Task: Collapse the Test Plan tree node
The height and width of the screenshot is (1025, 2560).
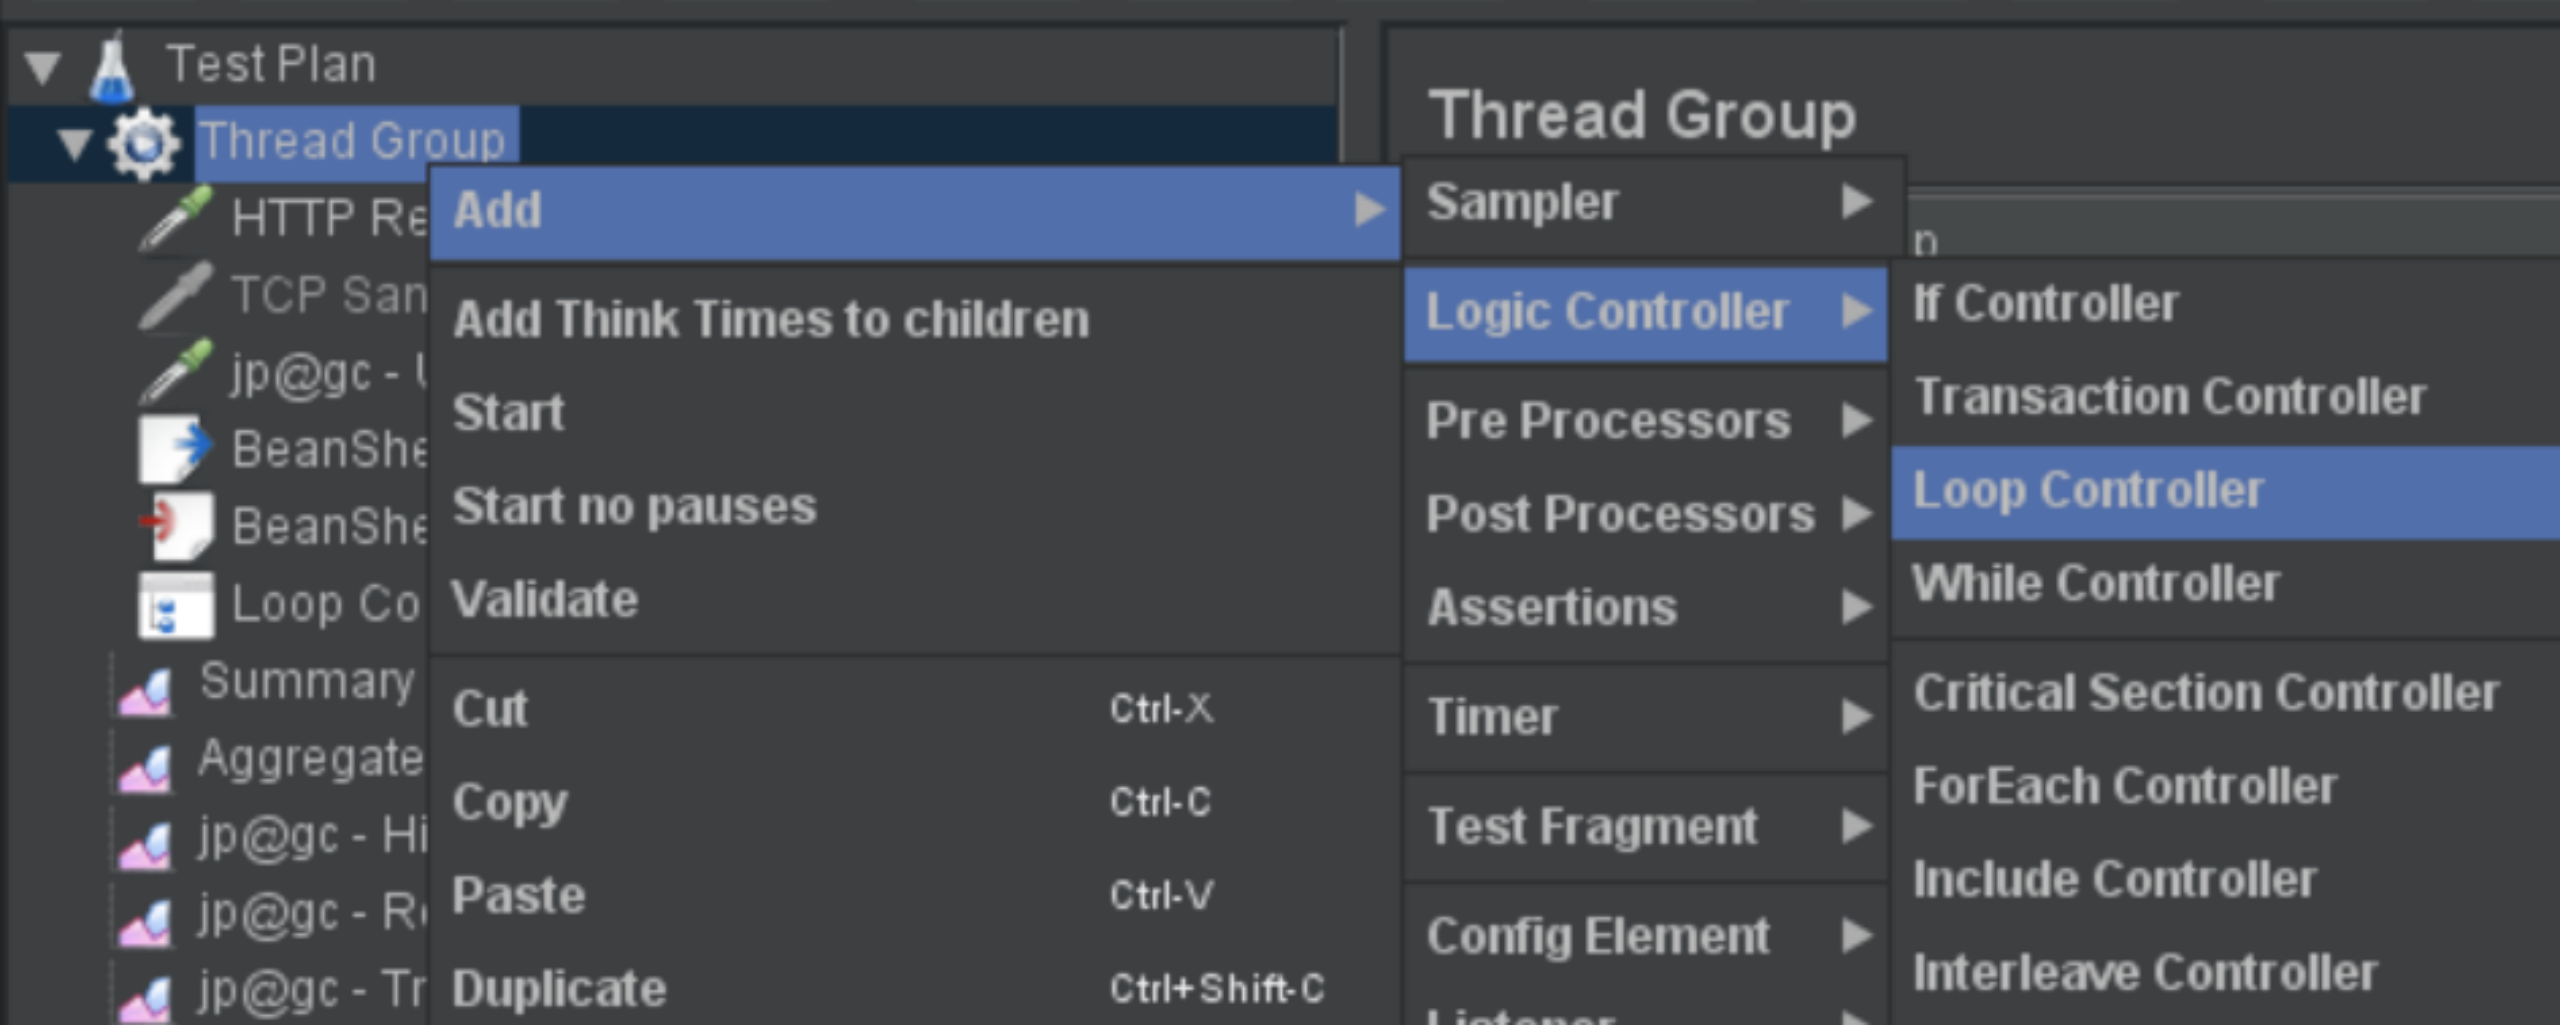Action: tap(42, 68)
